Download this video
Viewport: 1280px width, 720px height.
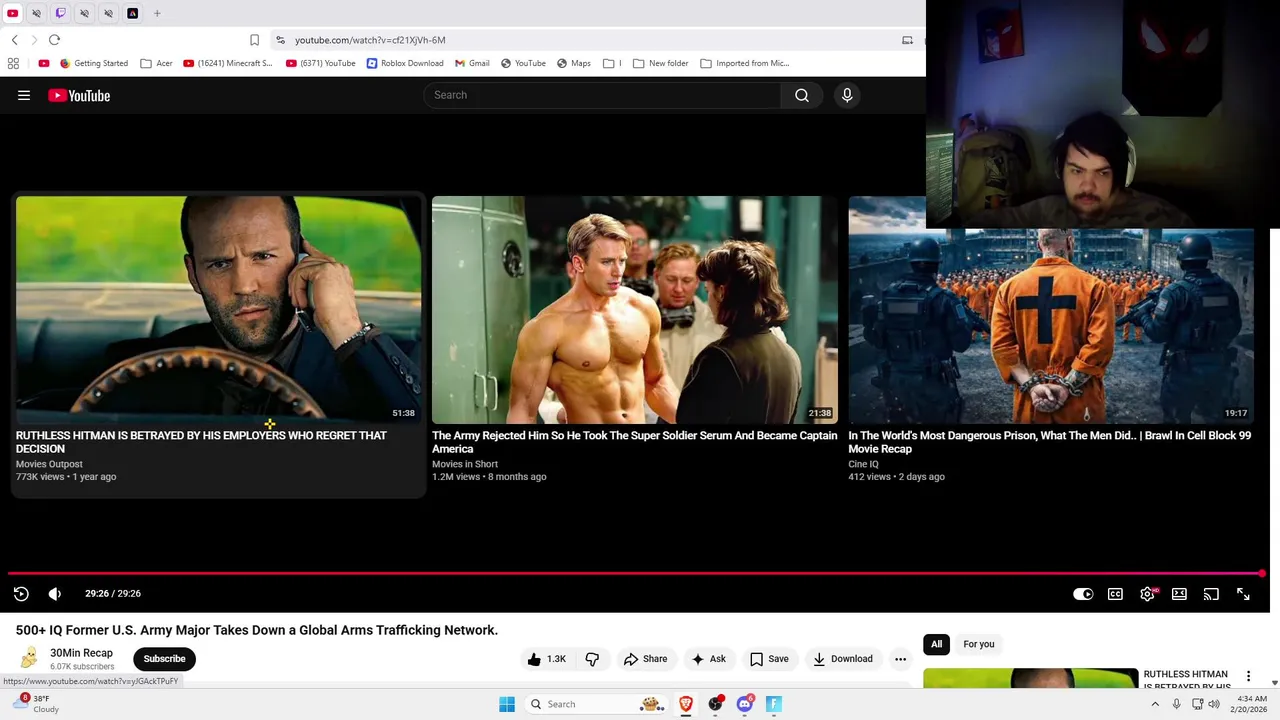point(842,659)
